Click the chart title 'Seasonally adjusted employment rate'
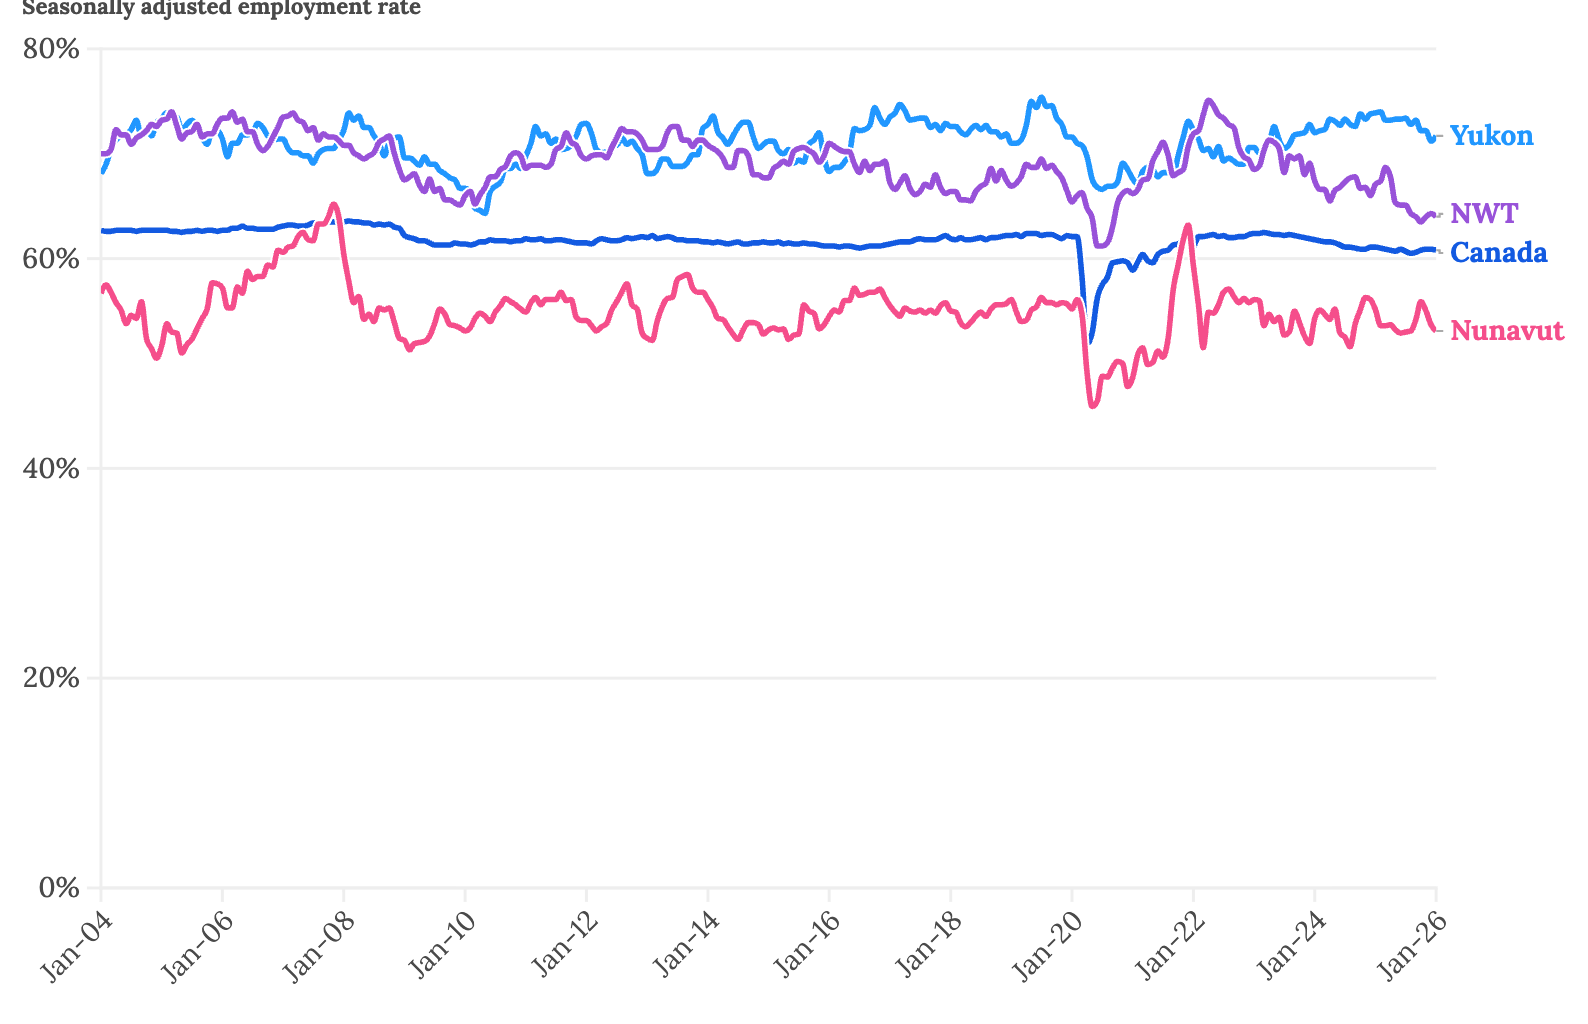Viewport: 1588px width, 1024px height. pos(221,8)
